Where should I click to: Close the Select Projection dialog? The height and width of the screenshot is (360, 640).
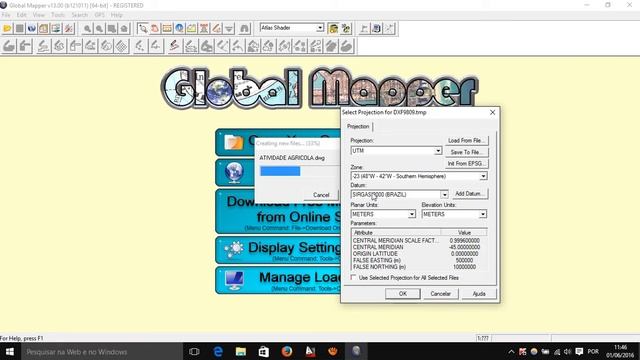click(x=492, y=112)
